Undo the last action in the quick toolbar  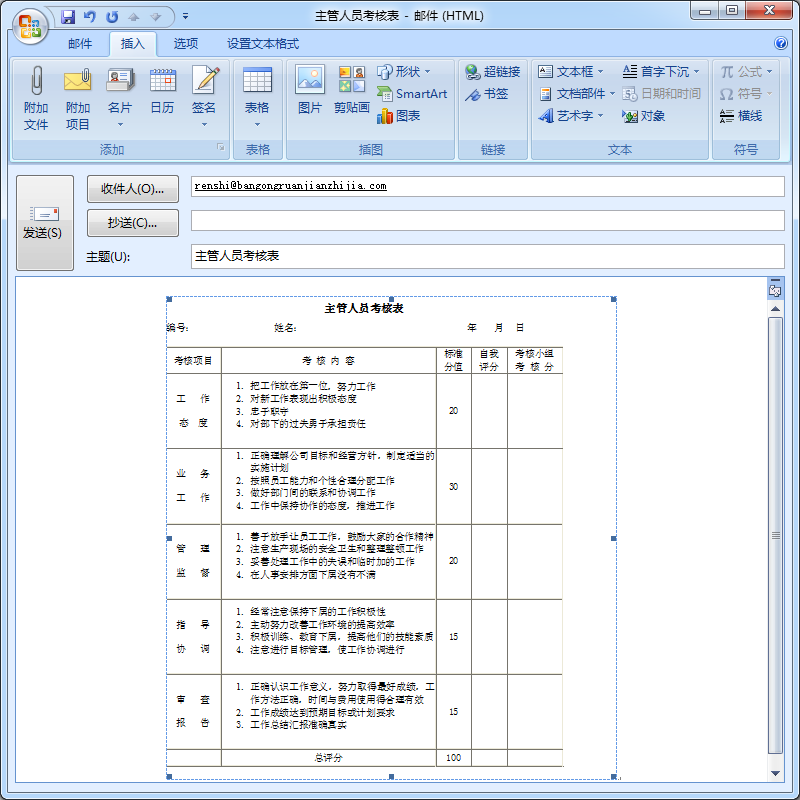(90, 17)
